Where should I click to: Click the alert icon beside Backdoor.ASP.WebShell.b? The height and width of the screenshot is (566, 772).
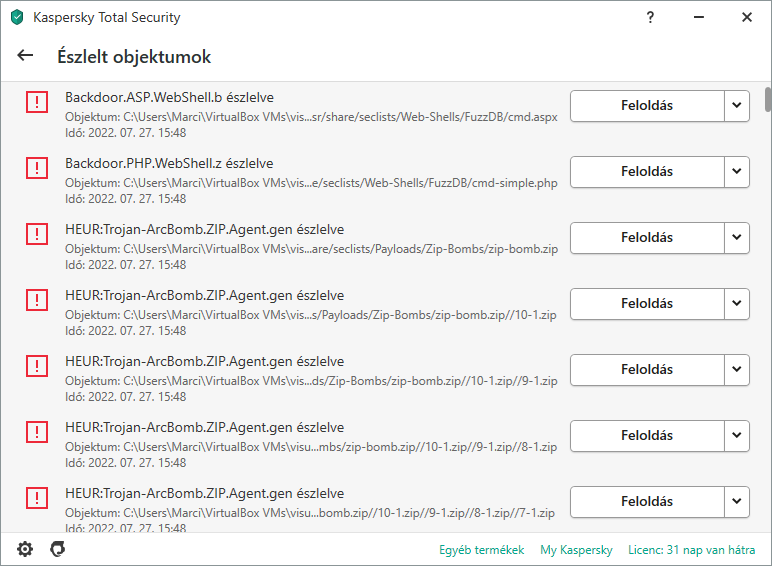(37, 102)
